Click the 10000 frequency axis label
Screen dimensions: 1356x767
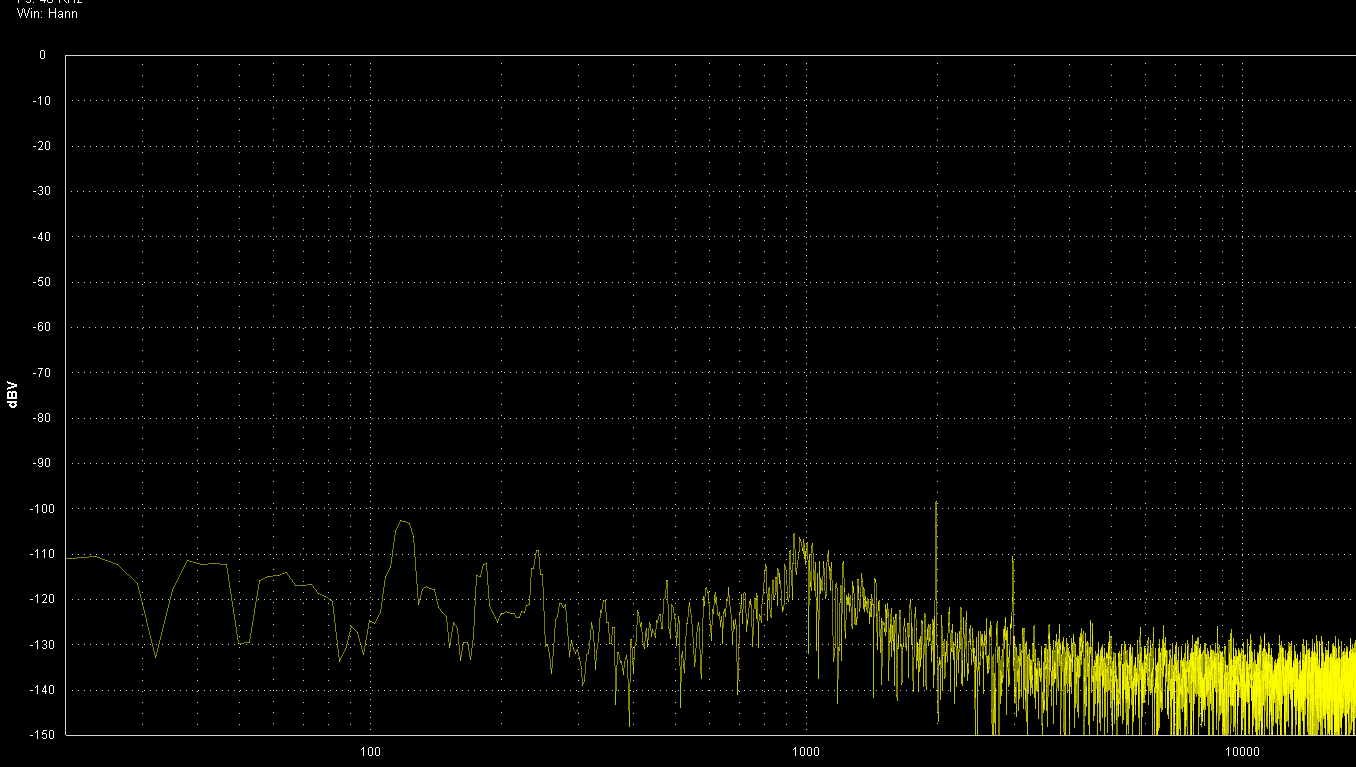point(1242,752)
